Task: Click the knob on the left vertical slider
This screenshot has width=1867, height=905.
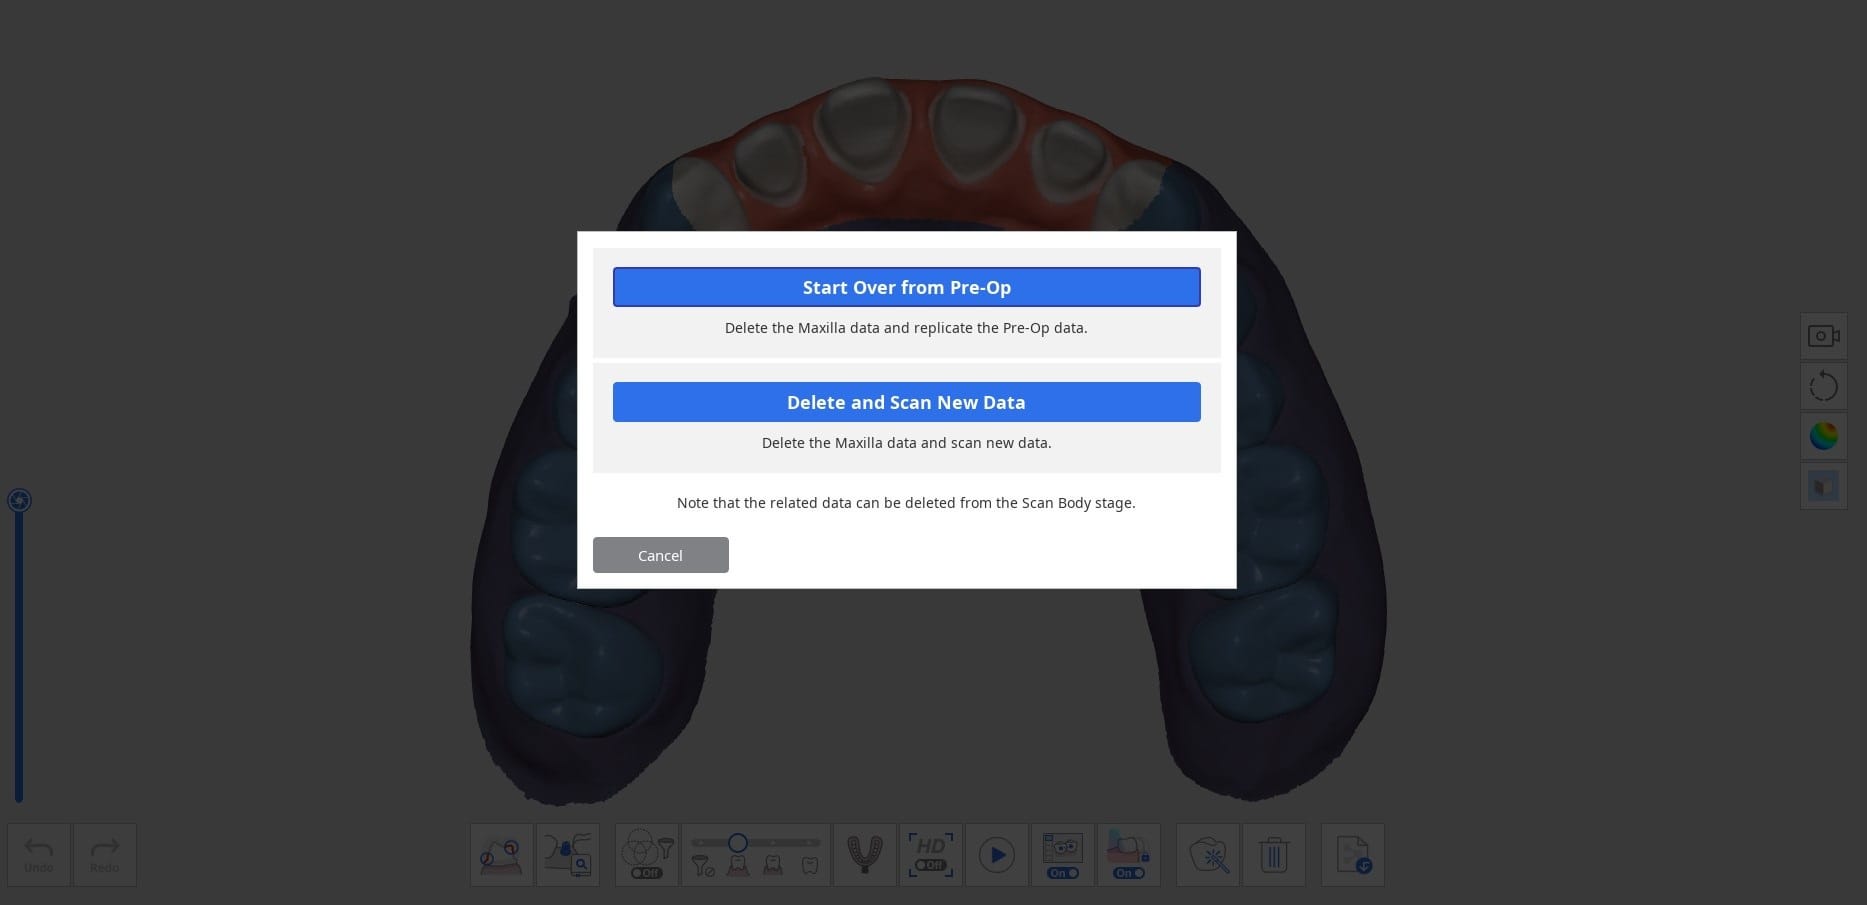Action: tap(19, 500)
